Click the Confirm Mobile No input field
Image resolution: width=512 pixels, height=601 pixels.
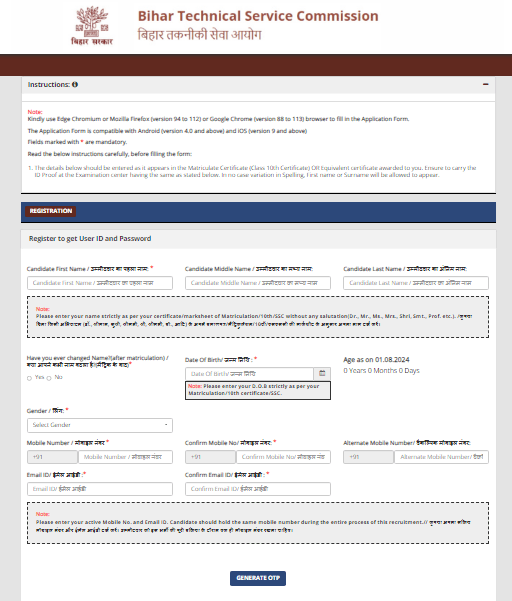tap(284, 457)
